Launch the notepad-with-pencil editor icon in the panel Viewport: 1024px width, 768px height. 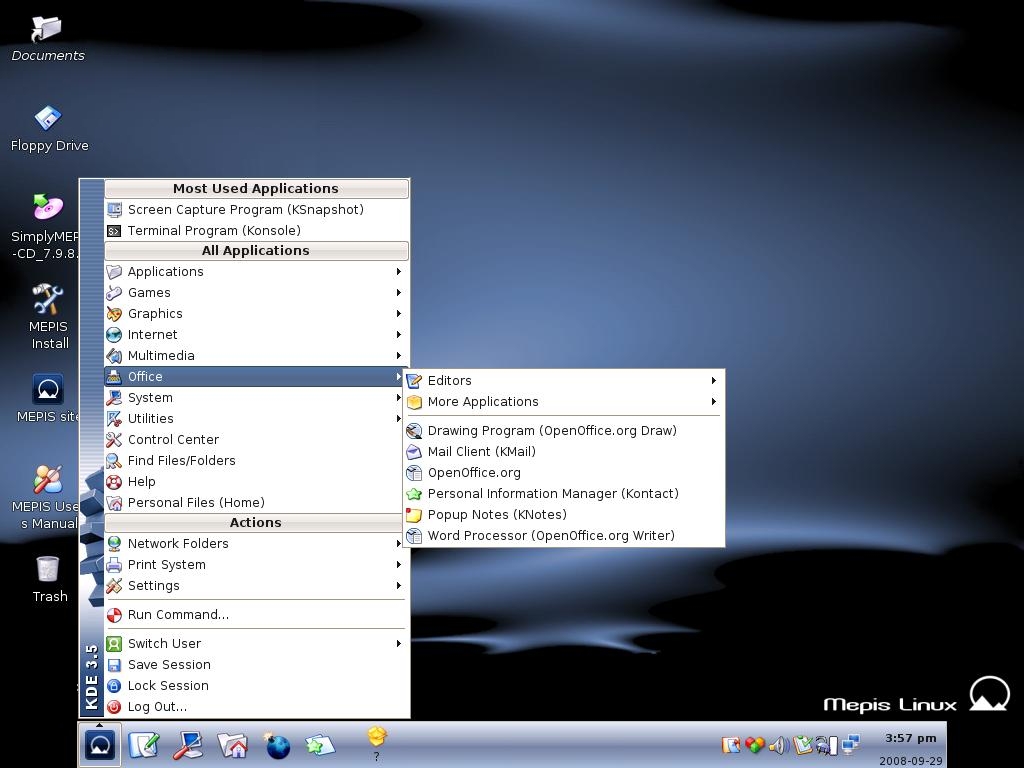(x=144, y=745)
